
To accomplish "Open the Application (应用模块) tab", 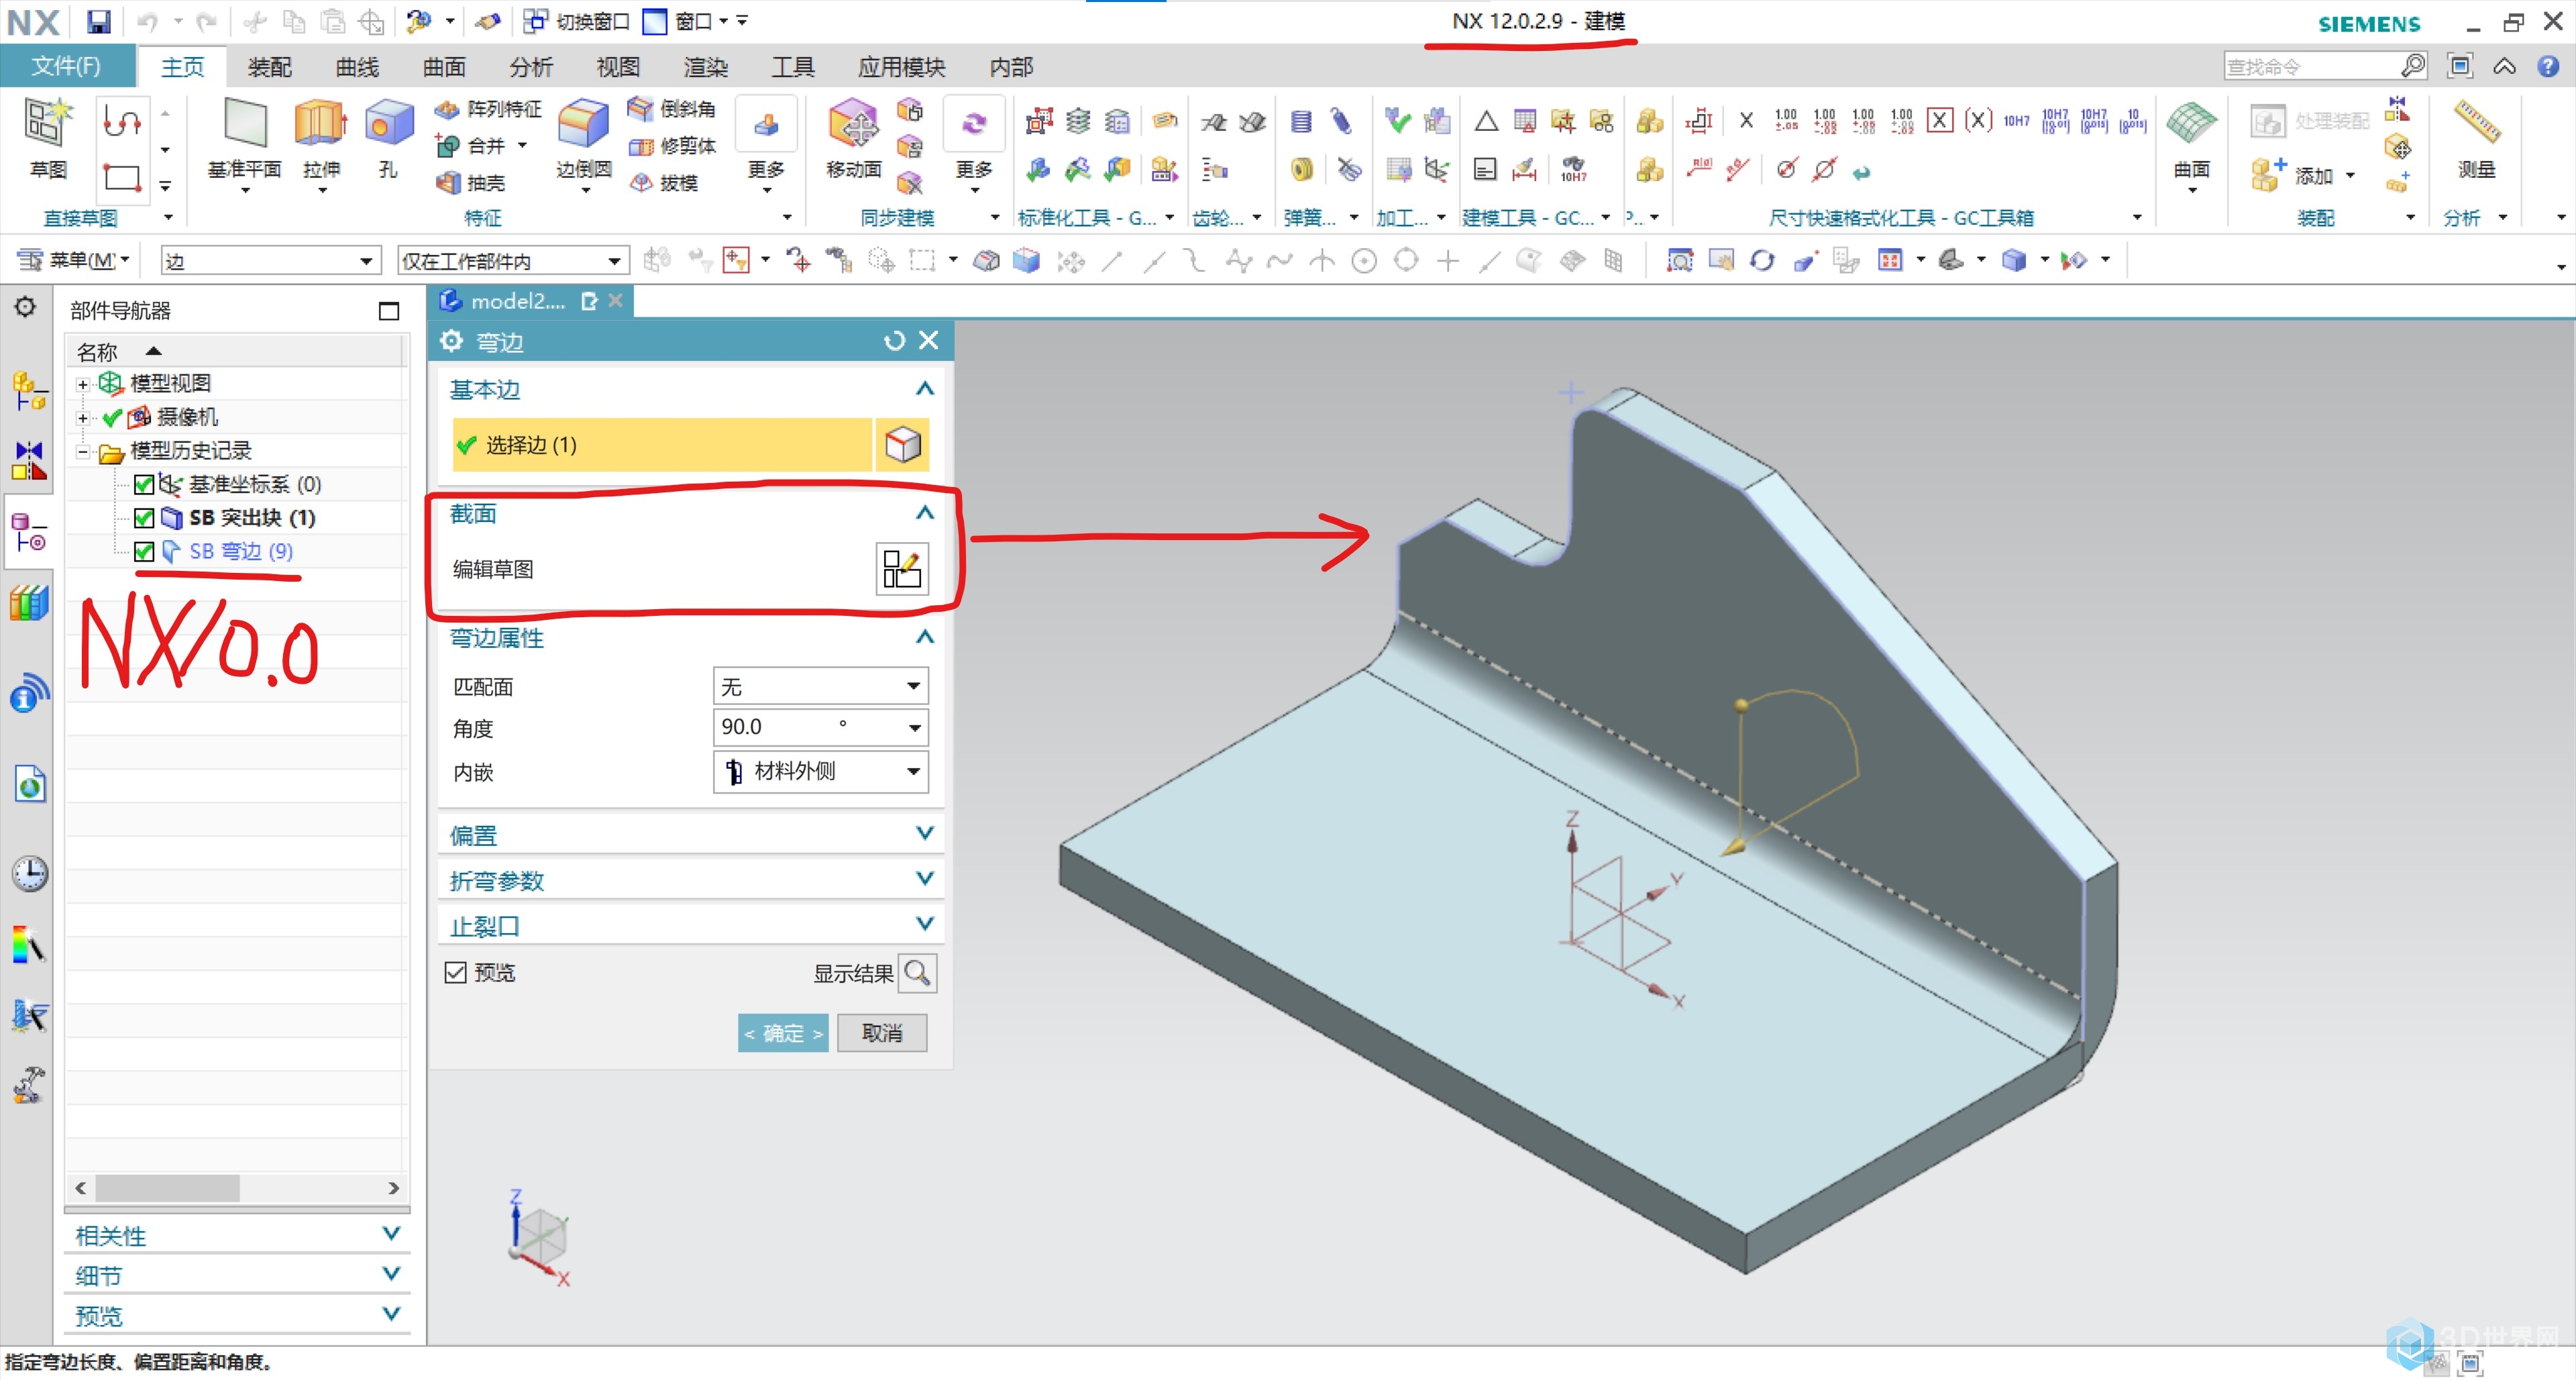I will pyautogui.click(x=901, y=67).
